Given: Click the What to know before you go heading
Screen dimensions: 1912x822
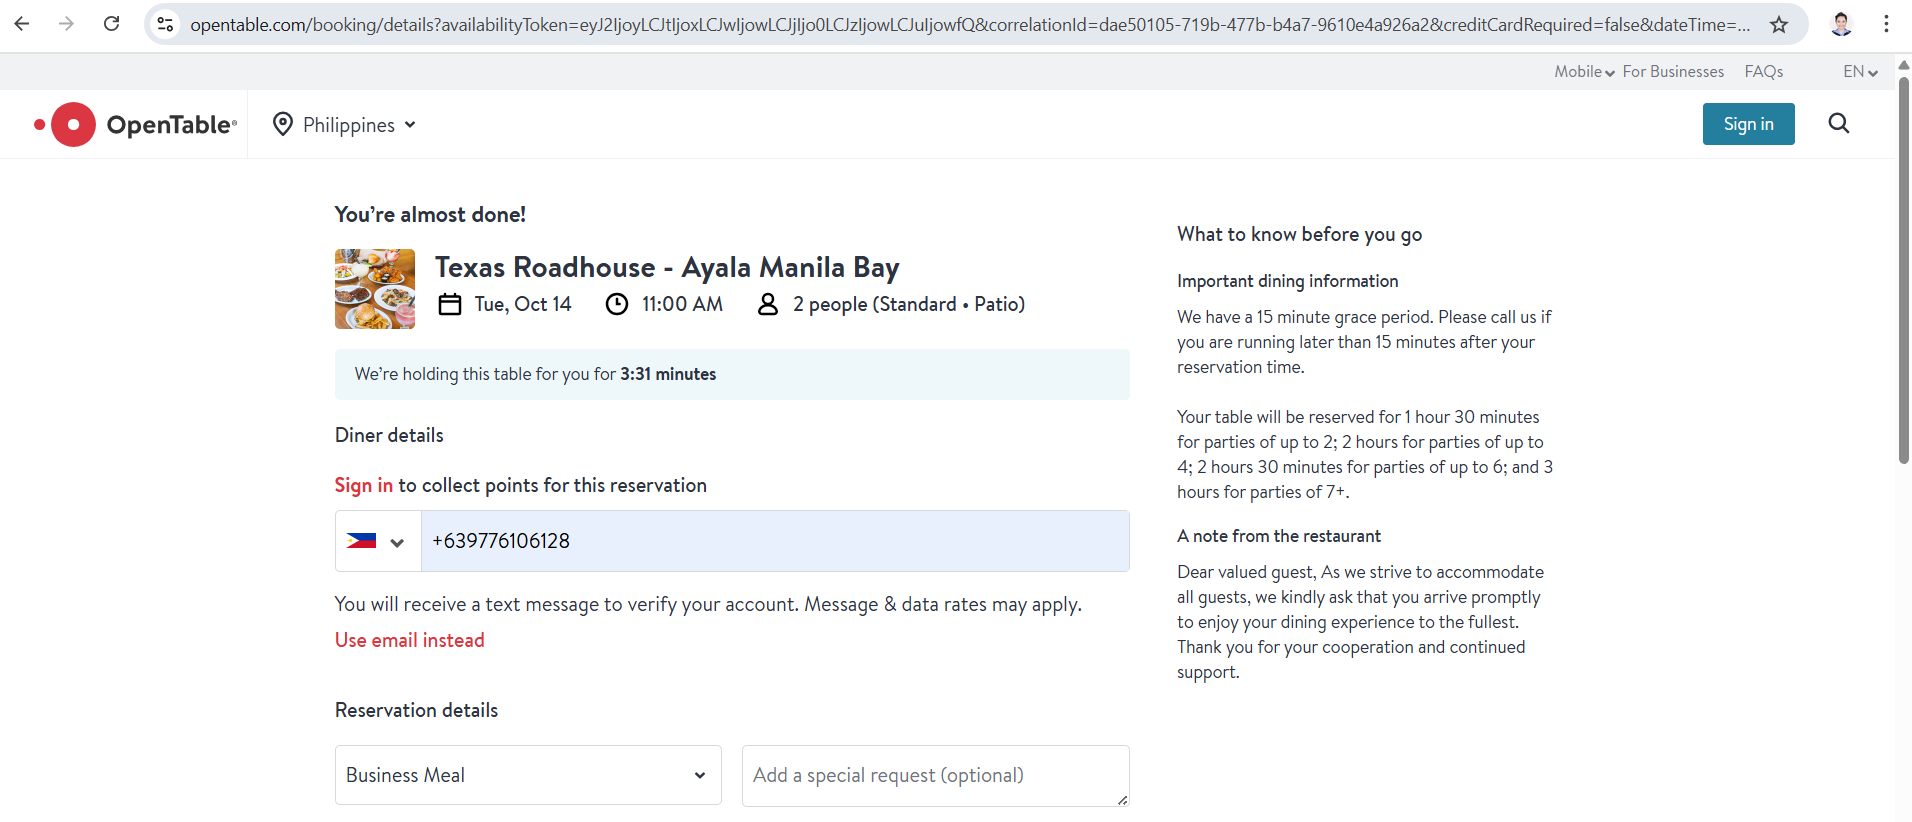Looking at the screenshot, I should click(1299, 234).
